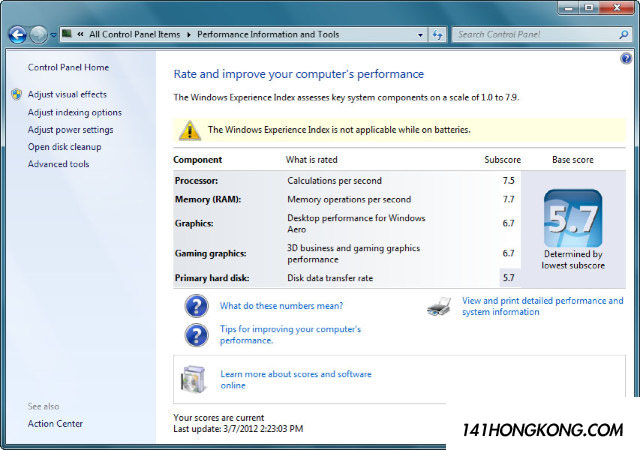The height and width of the screenshot is (450, 640).
Task: Click the Back navigation arrow button
Action: [17, 35]
